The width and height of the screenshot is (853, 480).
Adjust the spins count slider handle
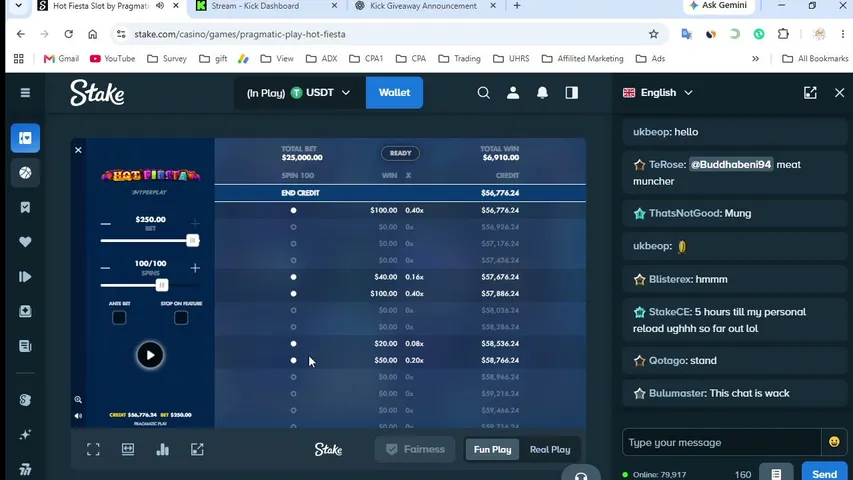pyautogui.click(x=162, y=285)
